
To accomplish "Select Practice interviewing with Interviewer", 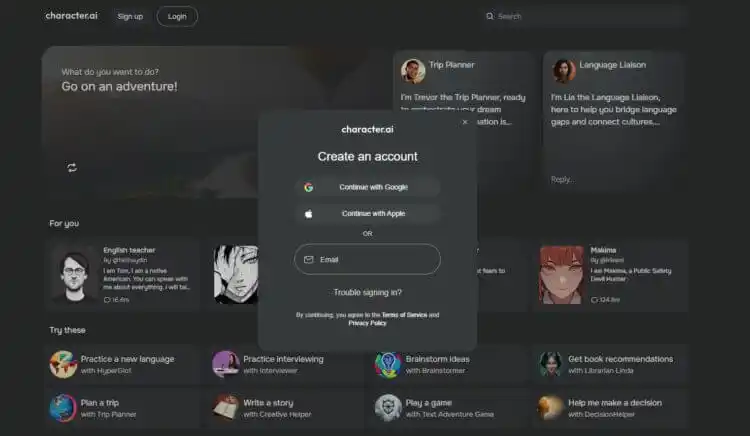I will 285,364.
